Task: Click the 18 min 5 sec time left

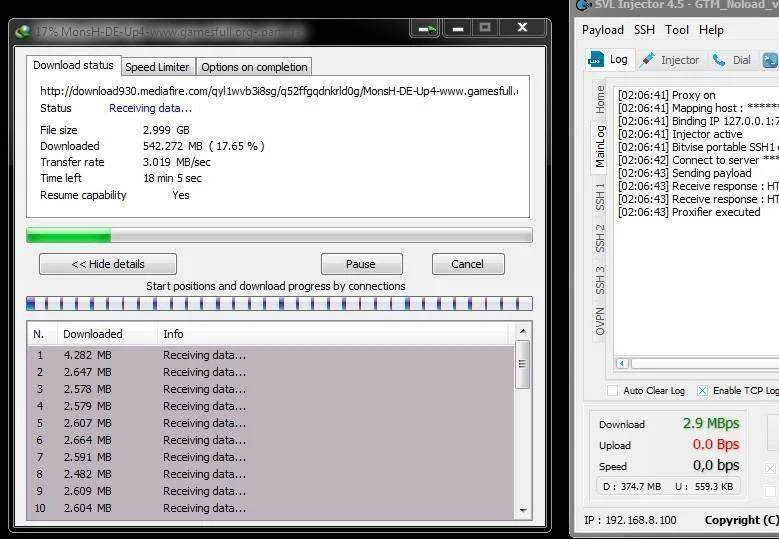Action: [x=172, y=178]
